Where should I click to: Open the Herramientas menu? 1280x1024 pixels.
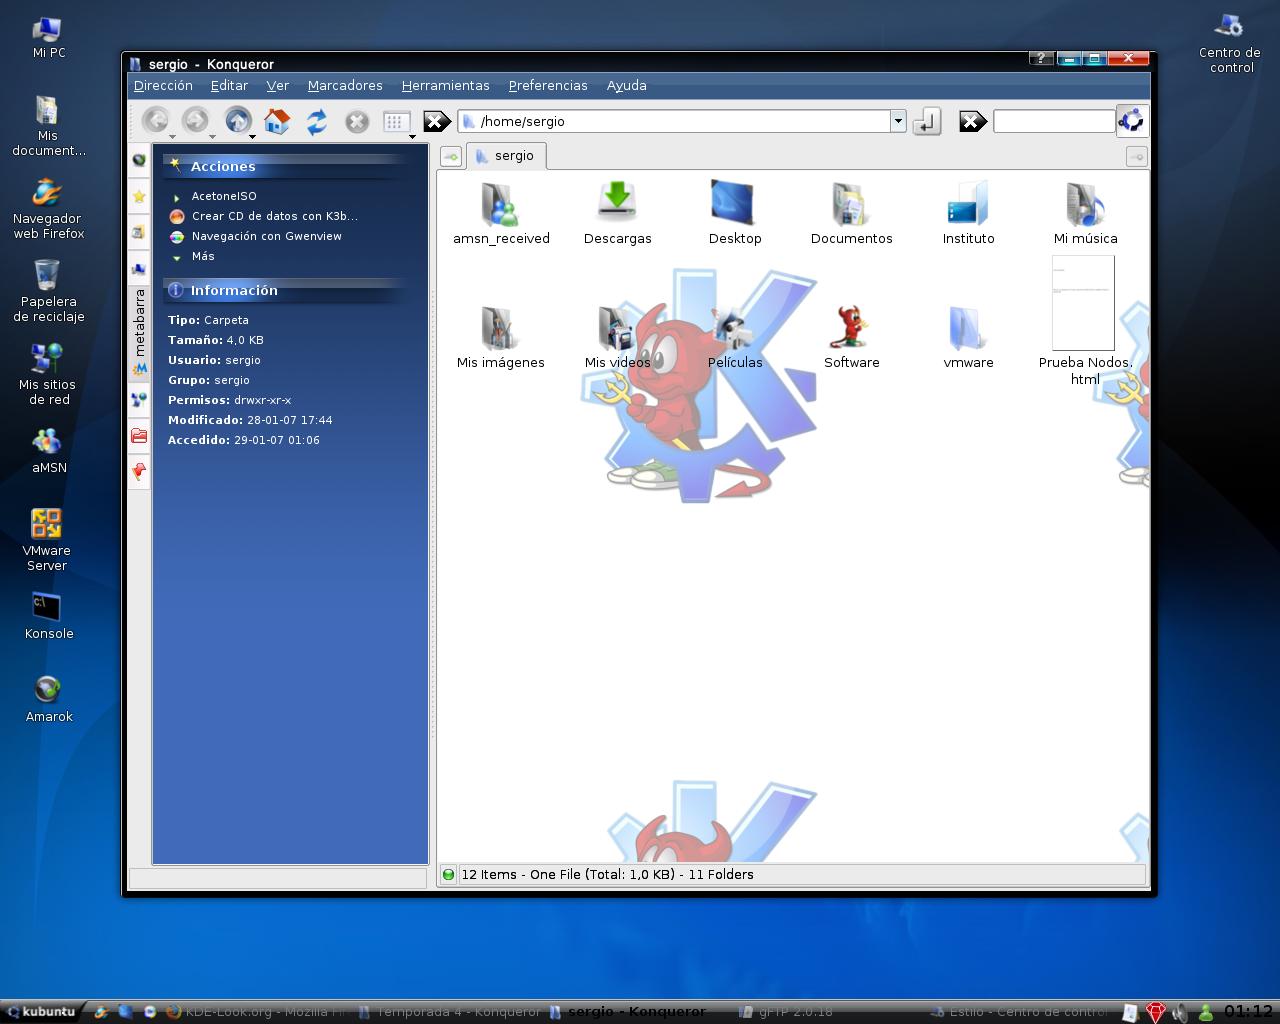point(446,86)
